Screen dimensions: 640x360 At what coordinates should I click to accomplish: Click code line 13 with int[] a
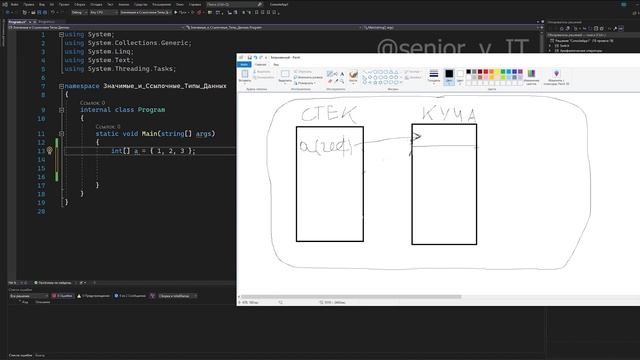[153, 151]
